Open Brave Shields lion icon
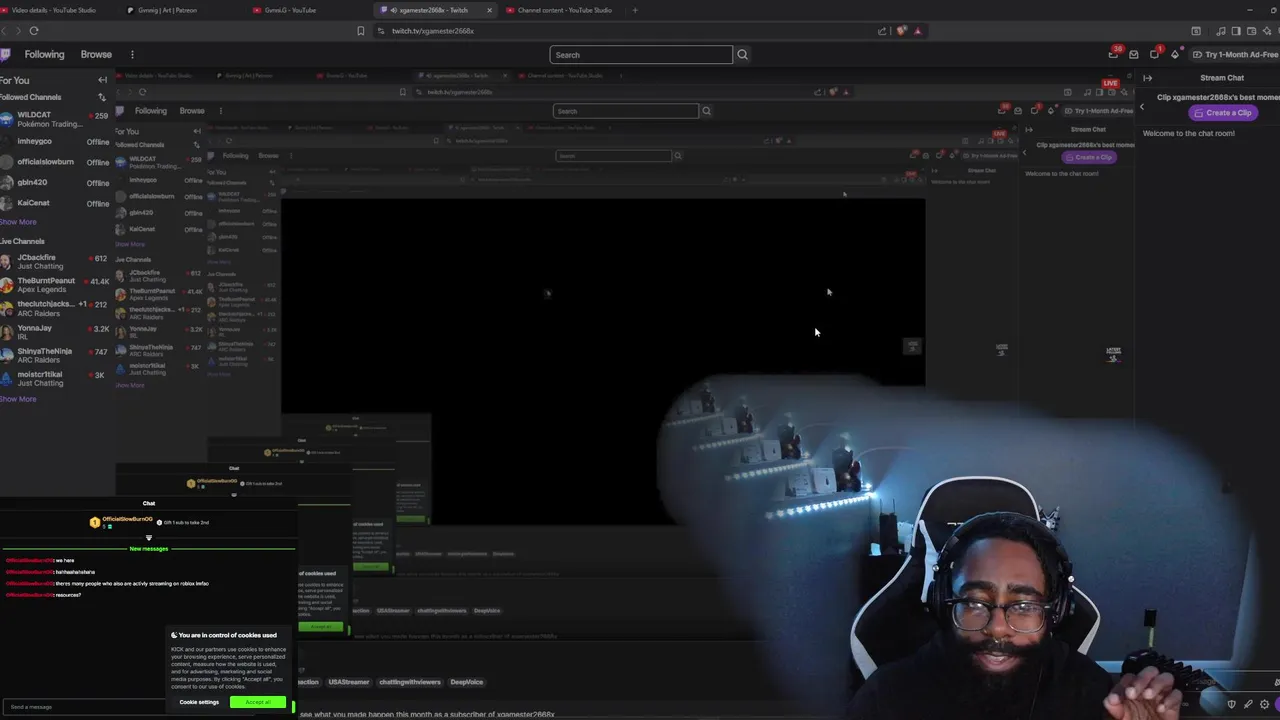This screenshot has height=720, width=1280. (902, 31)
